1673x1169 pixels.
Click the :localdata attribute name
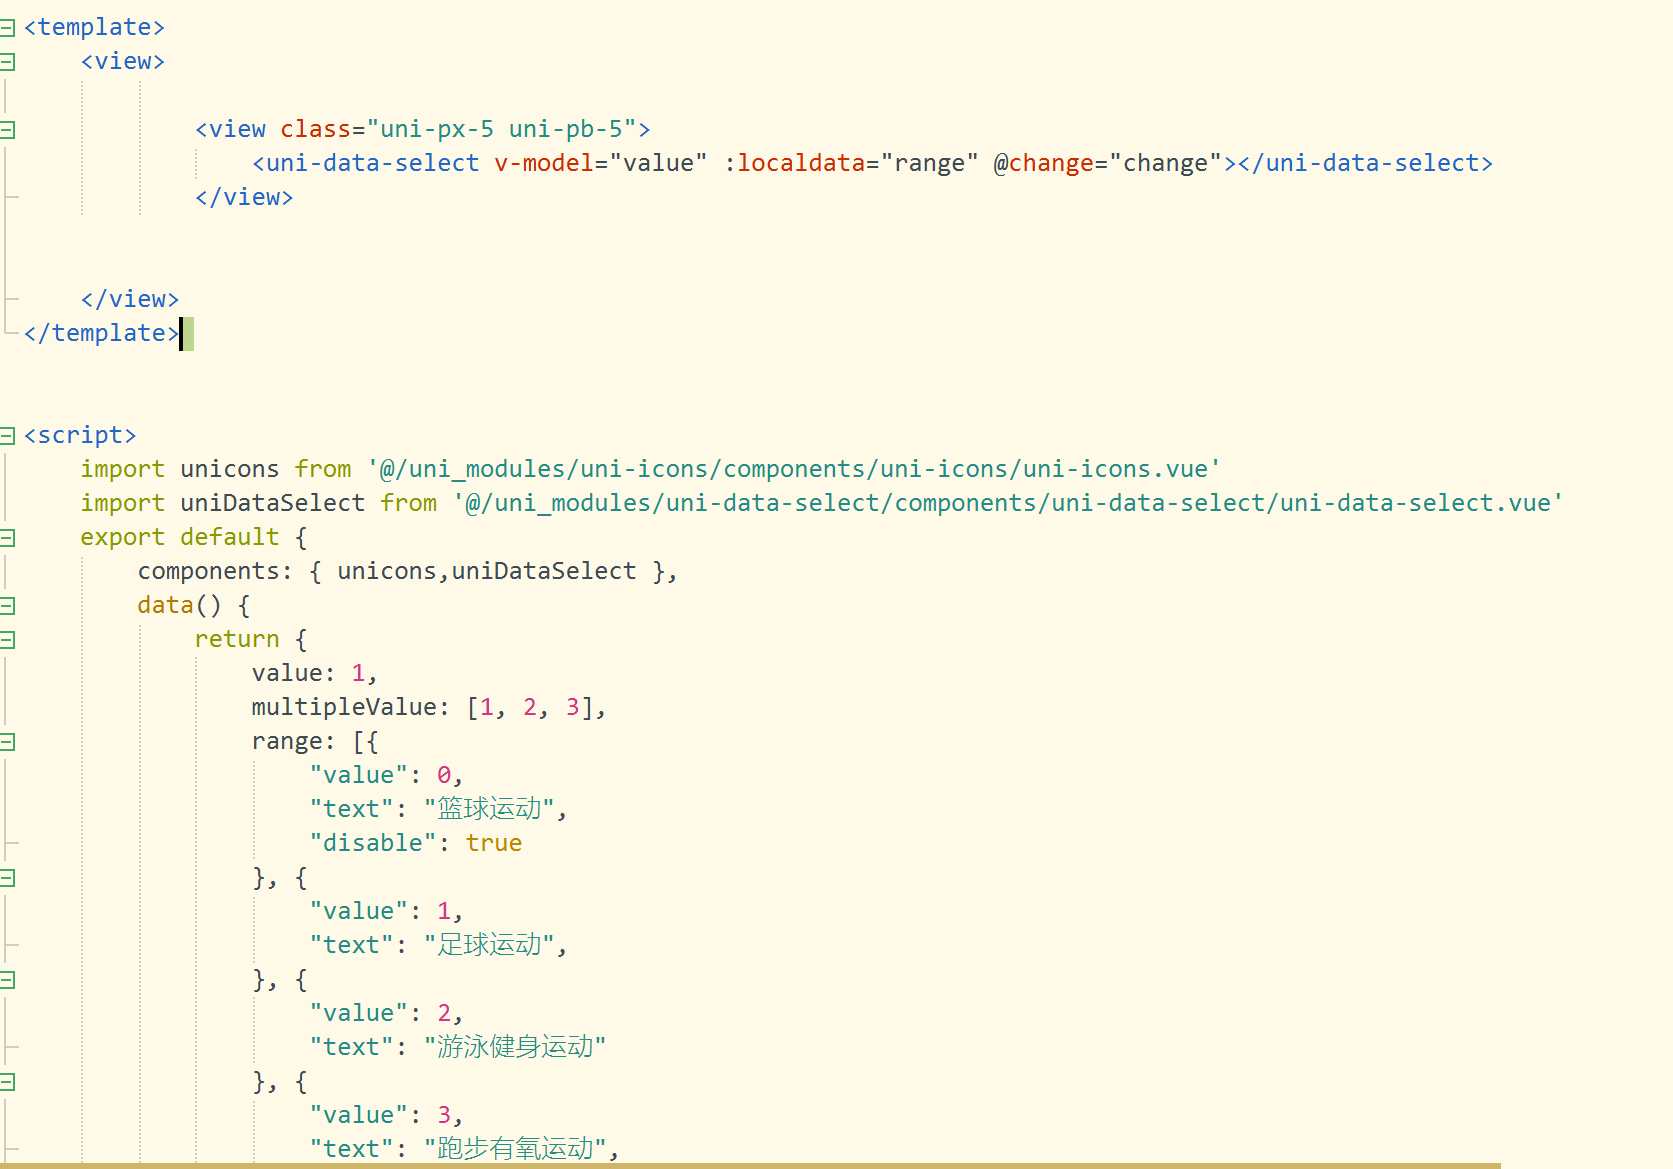[x=794, y=163]
